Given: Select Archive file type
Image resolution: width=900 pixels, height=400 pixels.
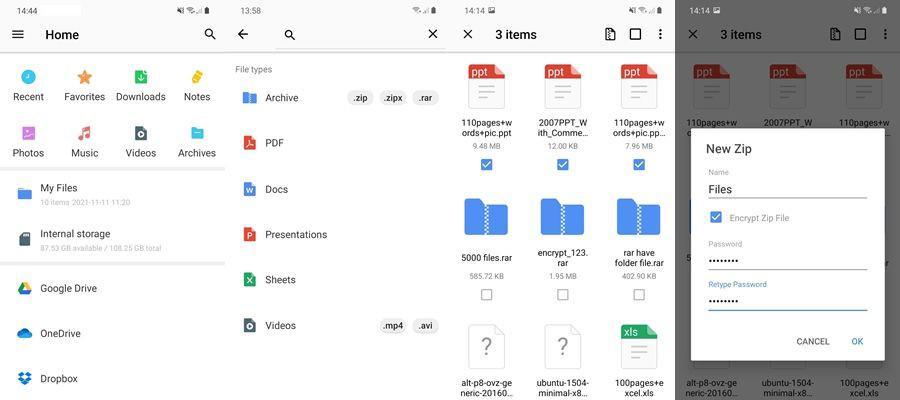Looking at the screenshot, I should (281, 98).
